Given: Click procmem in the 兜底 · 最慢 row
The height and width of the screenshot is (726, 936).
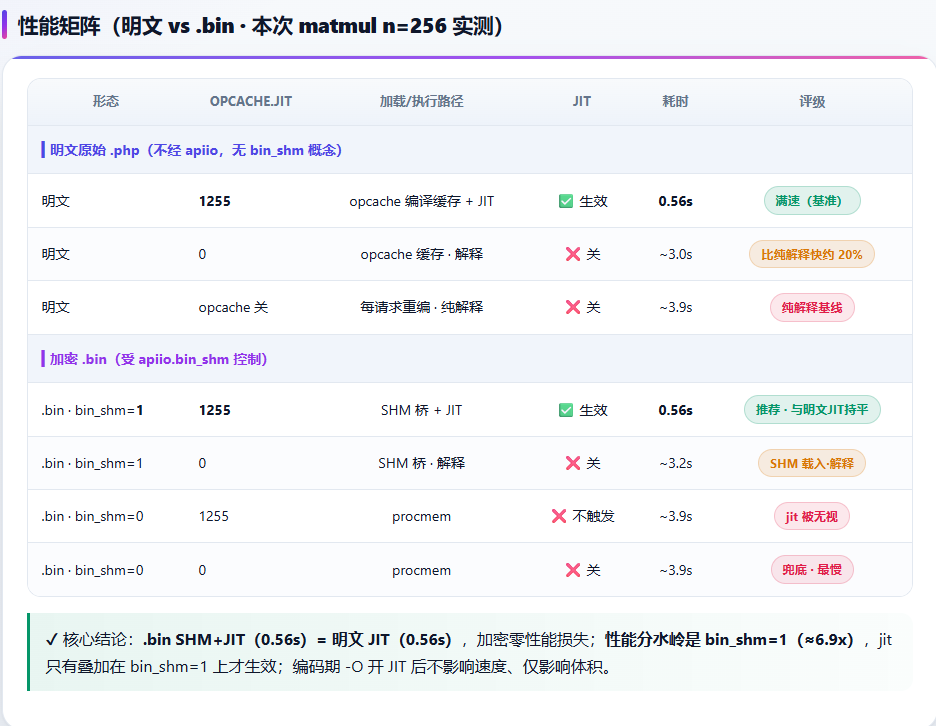Looking at the screenshot, I should (x=421, y=571).
